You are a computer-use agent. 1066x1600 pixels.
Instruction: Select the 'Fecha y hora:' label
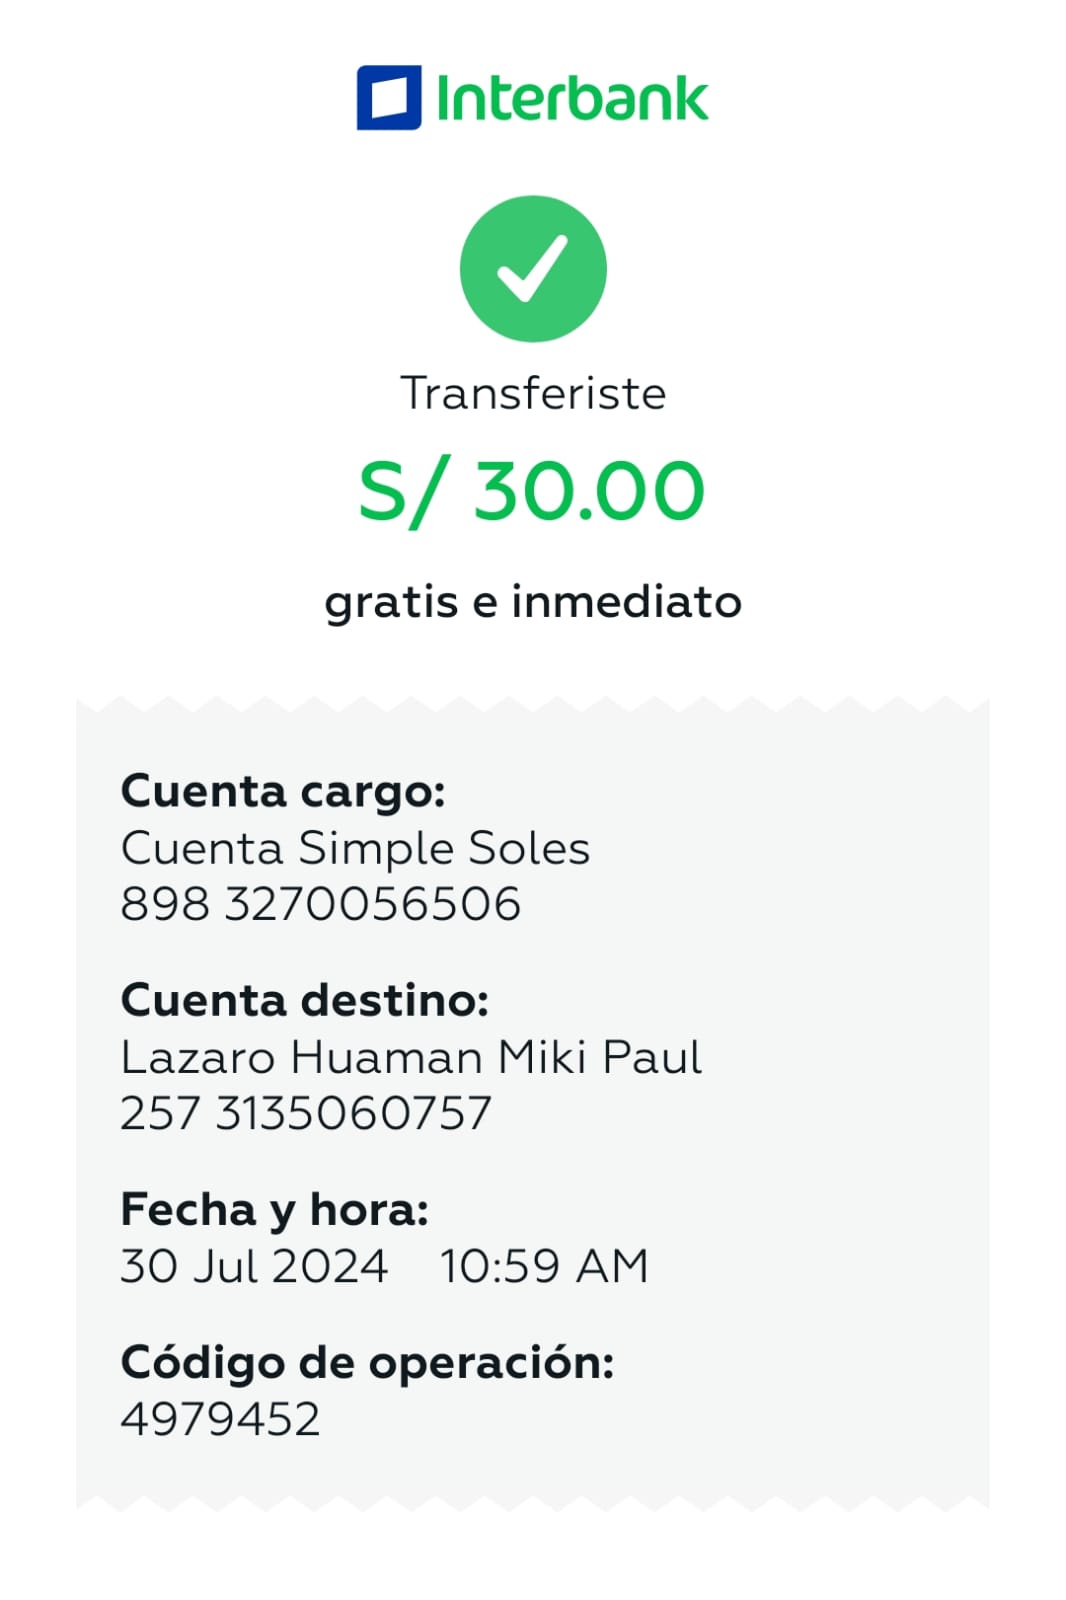(274, 1209)
